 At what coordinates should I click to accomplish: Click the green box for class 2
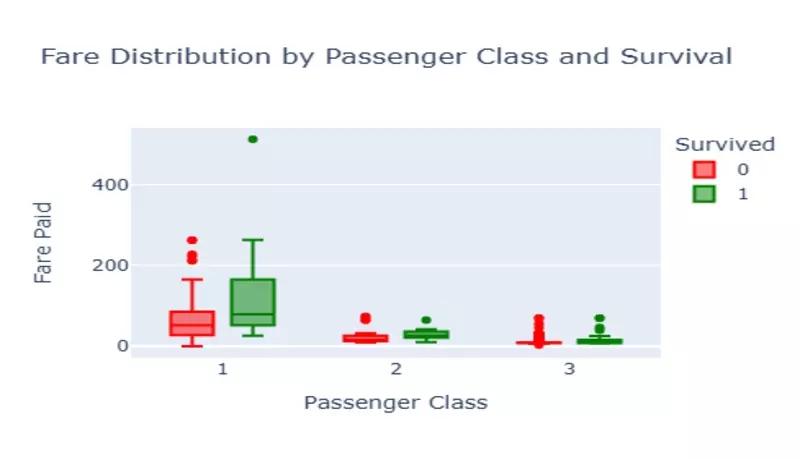[427, 334]
